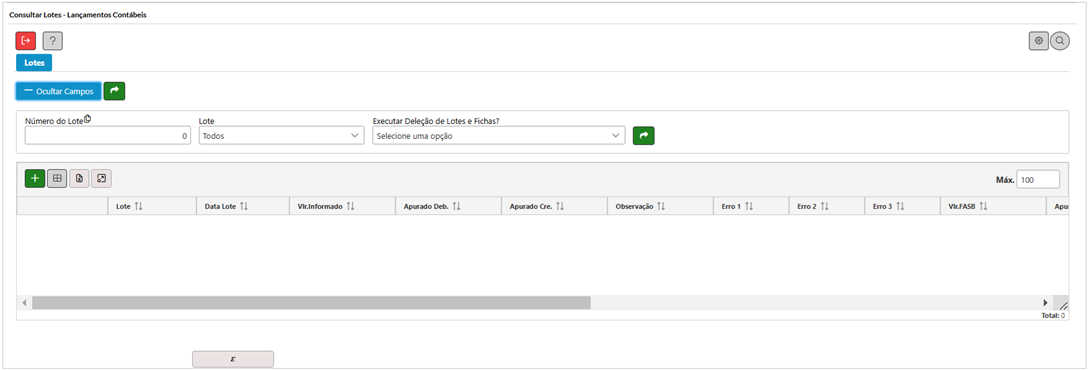Click the Ocultar Campos button
This screenshot has width=1089, height=370.
58,91
